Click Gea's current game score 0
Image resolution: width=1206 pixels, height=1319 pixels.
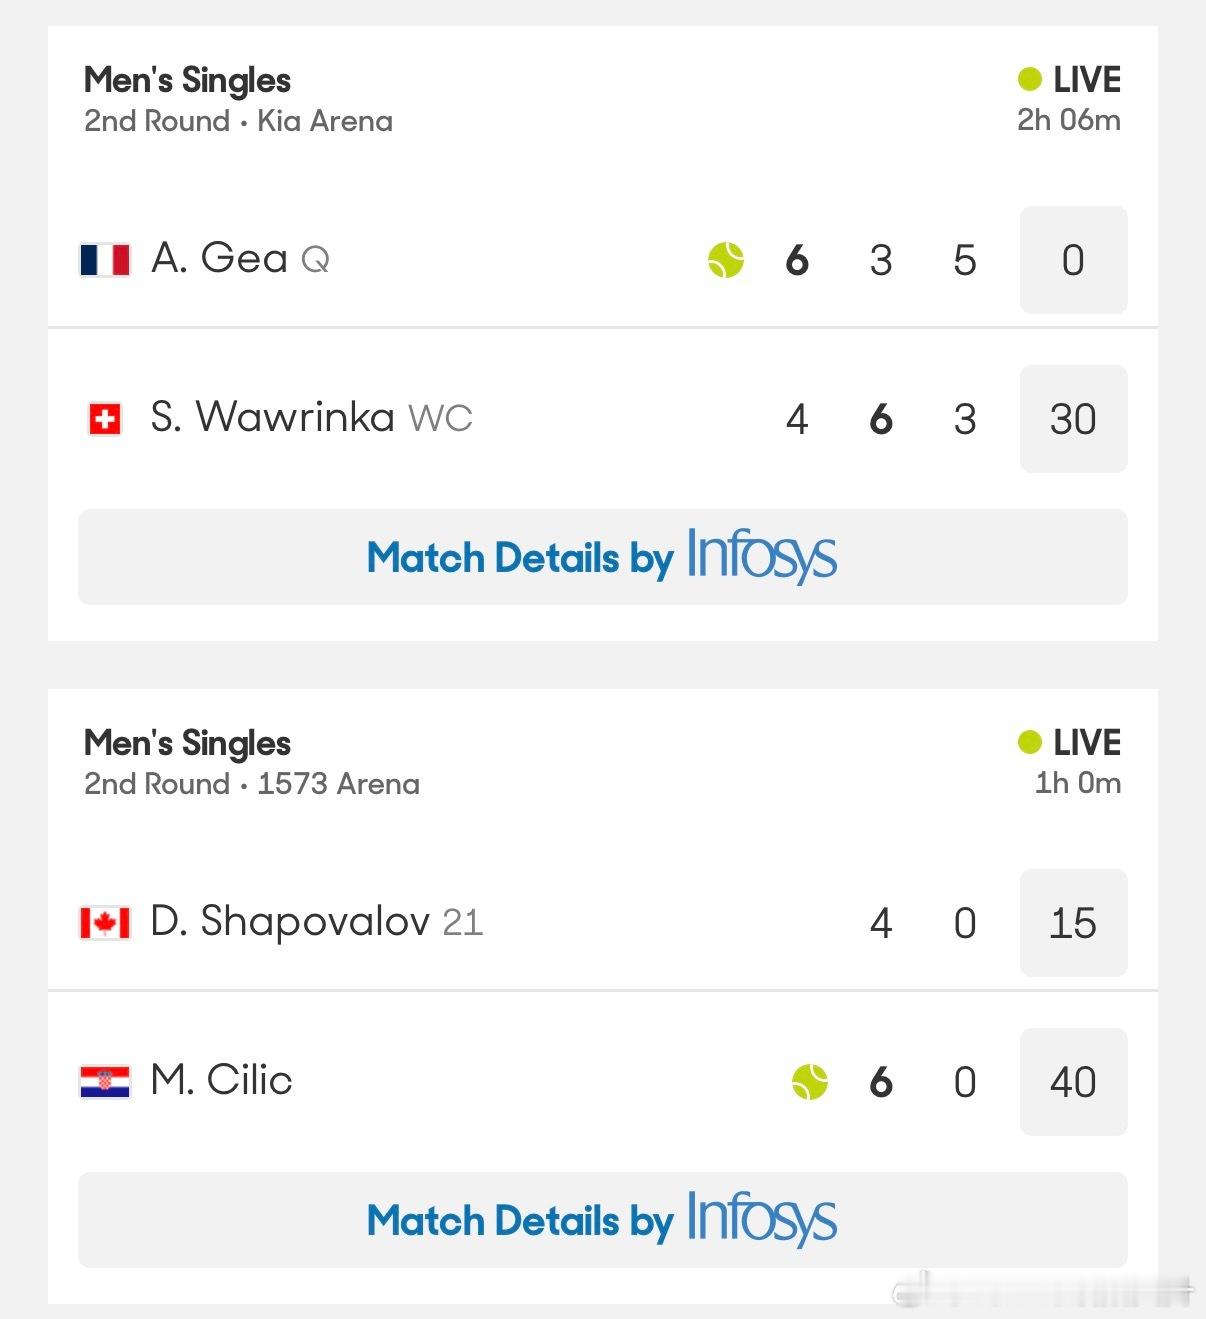[x=1074, y=260]
